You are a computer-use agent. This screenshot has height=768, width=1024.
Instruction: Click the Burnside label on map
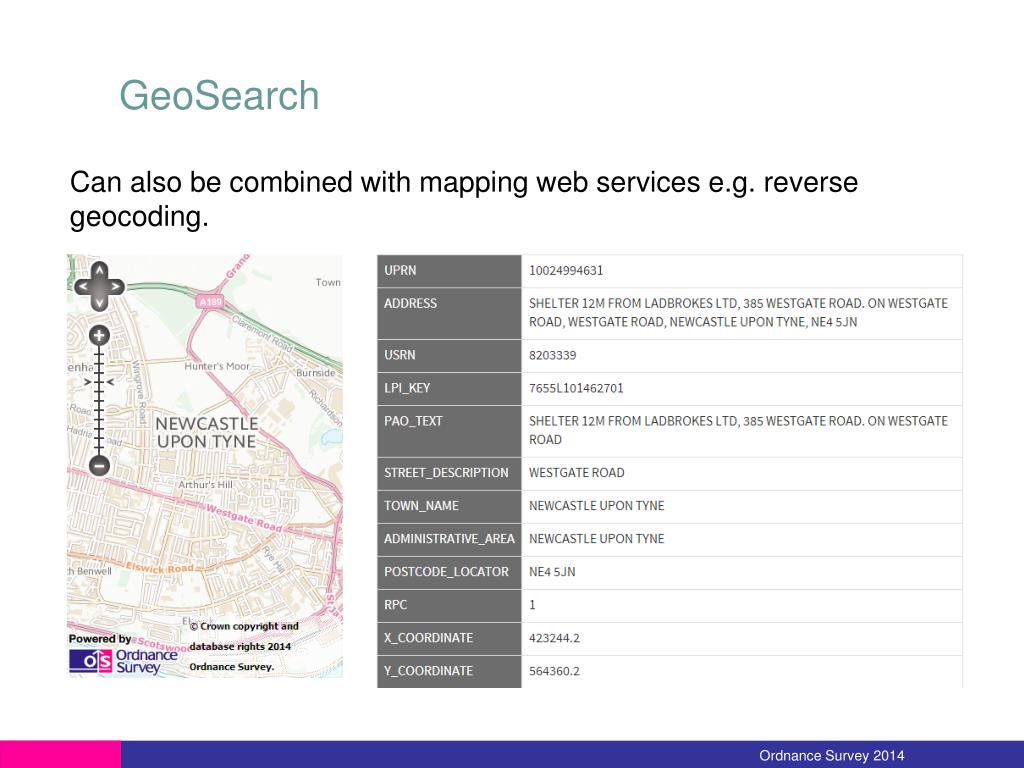coord(315,373)
